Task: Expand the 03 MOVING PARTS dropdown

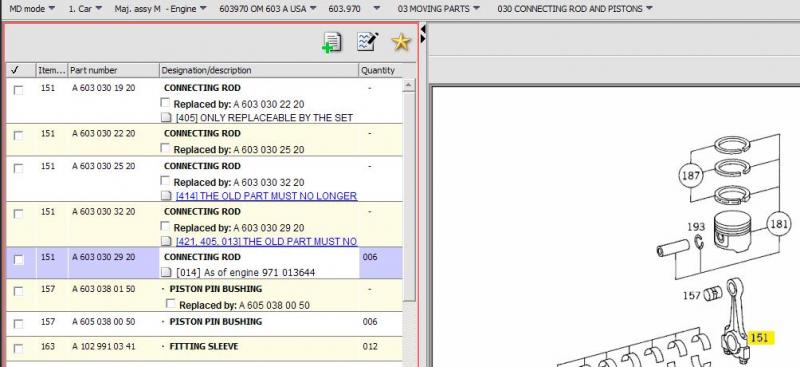Action: pyautogui.click(x=439, y=9)
